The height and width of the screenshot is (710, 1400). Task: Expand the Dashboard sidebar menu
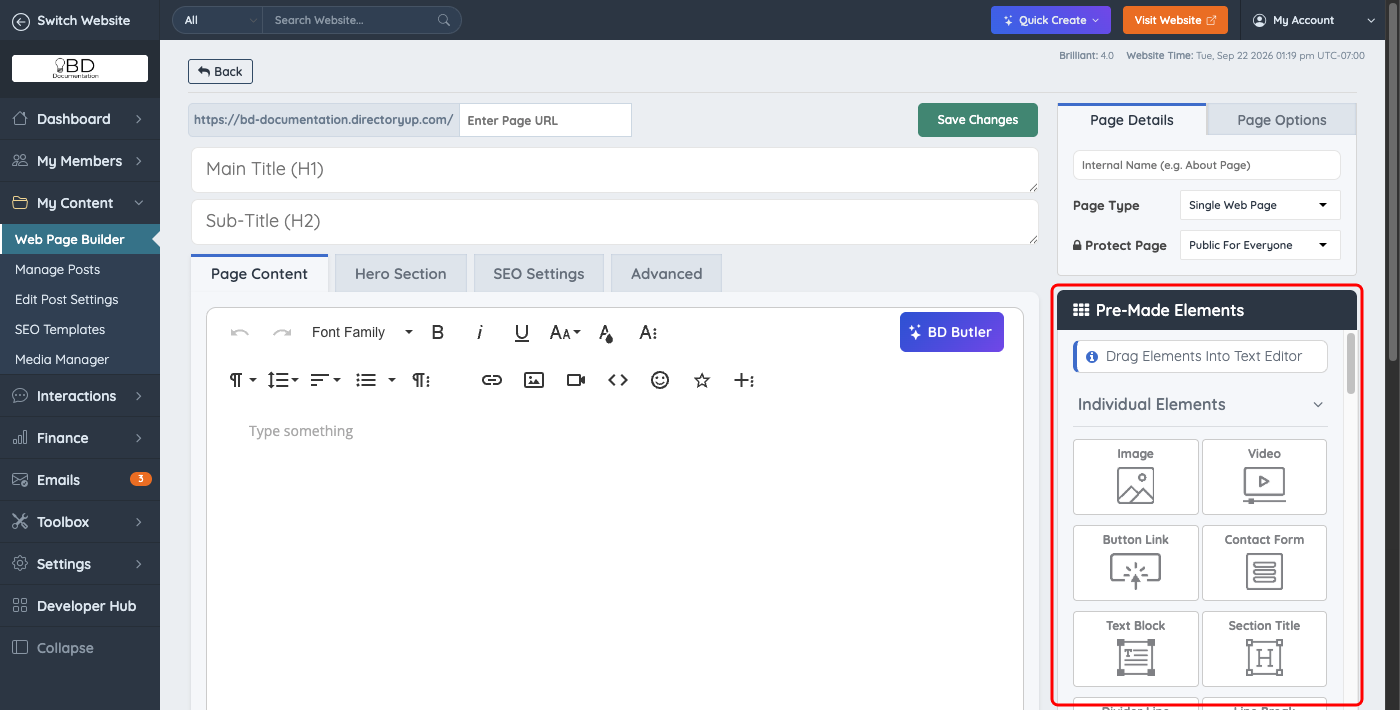click(80, 119)
